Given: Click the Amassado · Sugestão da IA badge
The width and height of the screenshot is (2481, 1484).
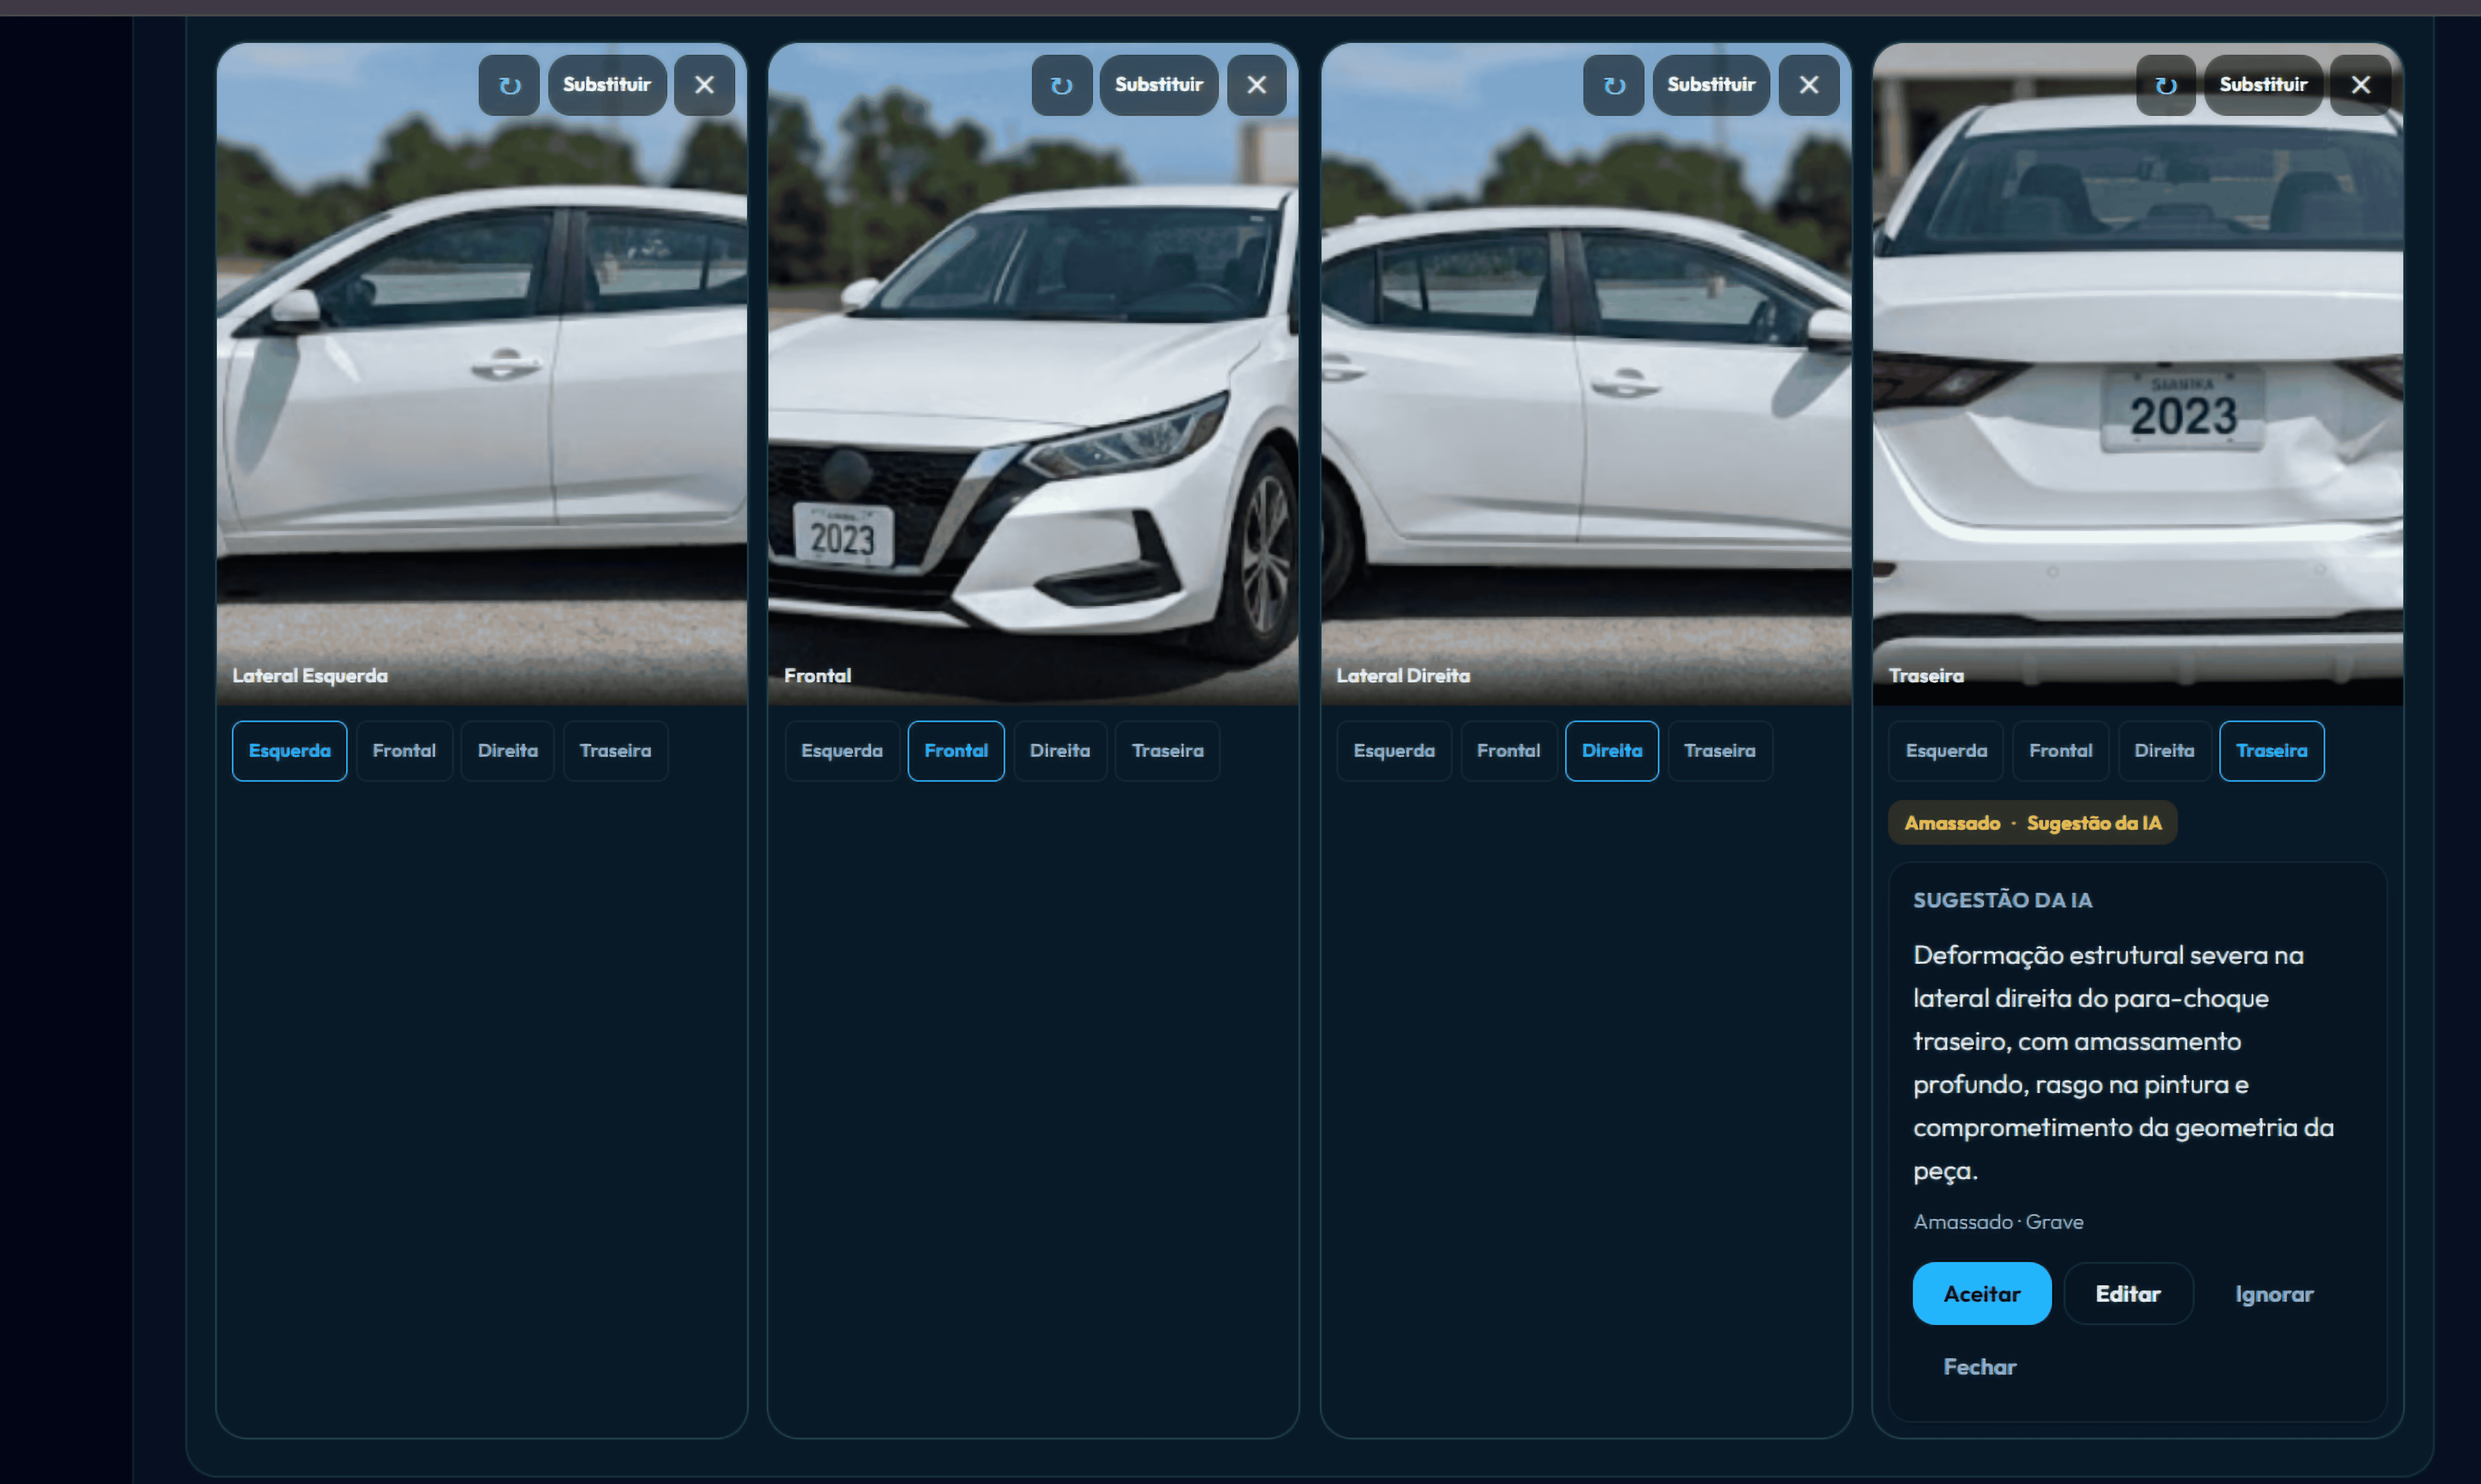Looking at the screenshot, I should point(2033,823).
